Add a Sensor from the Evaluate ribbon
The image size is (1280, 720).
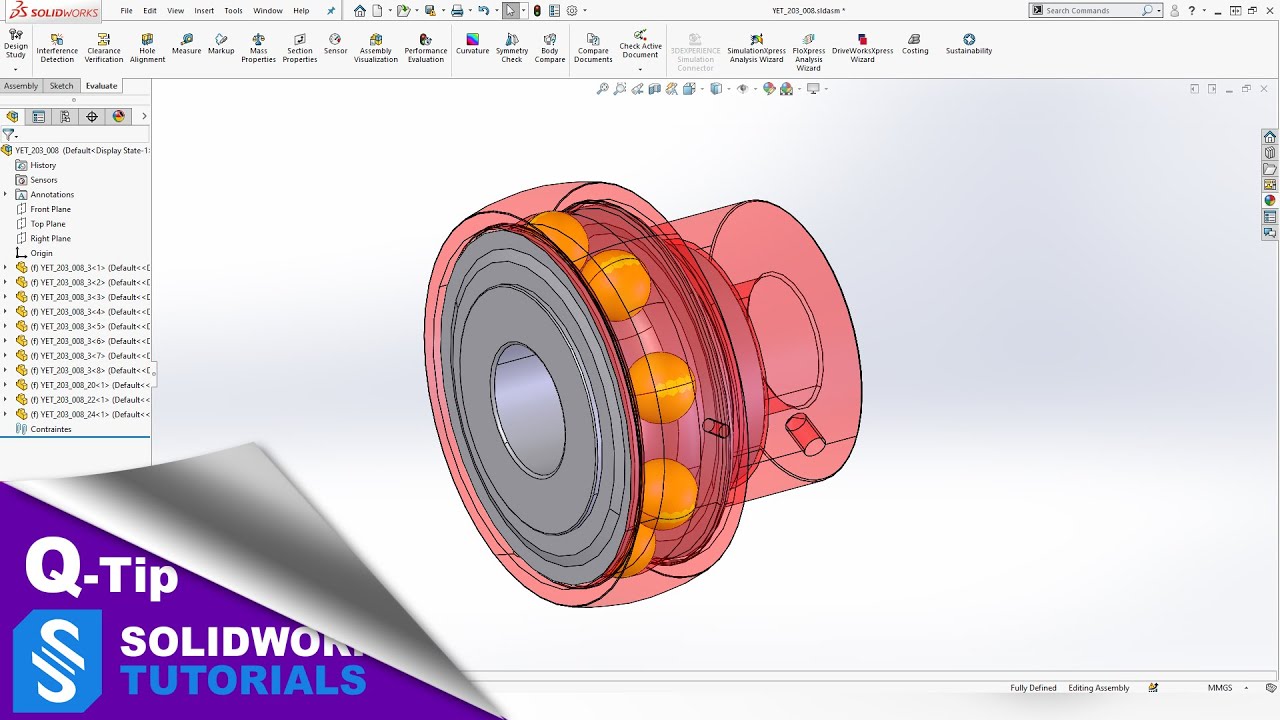pyautogui.click(x=335, y=44)
